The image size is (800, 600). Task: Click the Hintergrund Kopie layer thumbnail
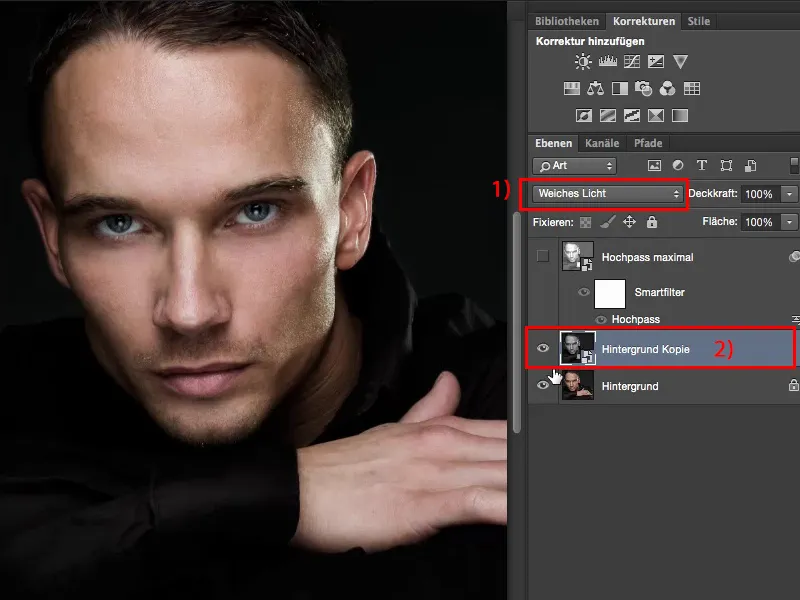point(578,348)
